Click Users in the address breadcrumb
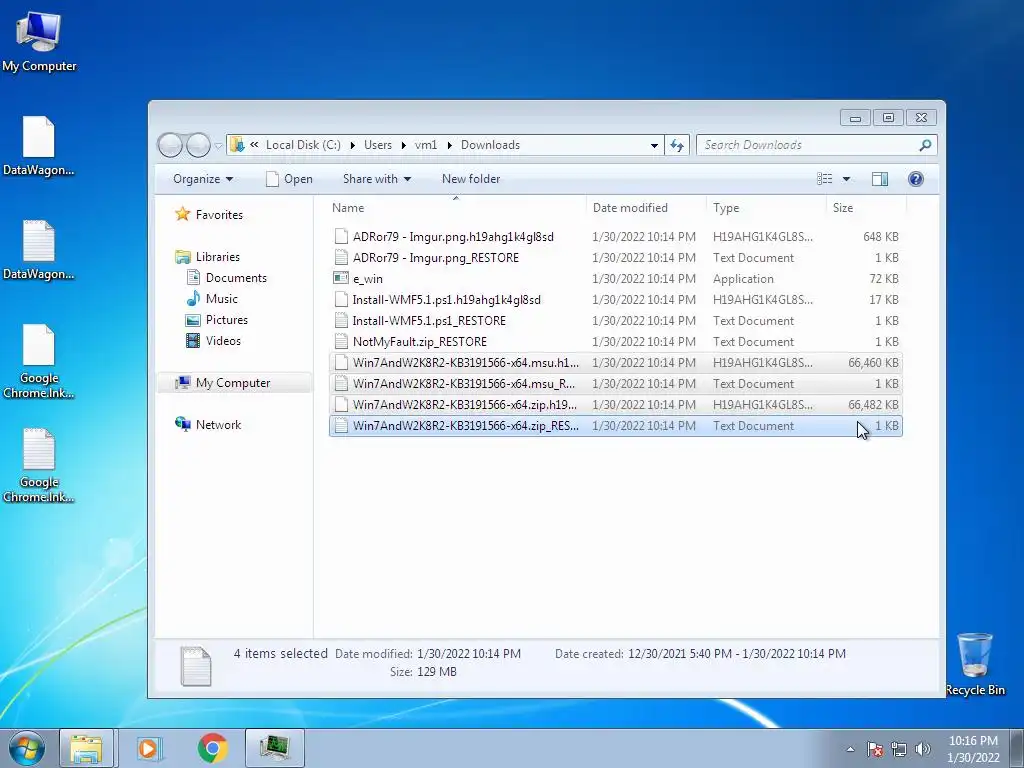 pyautogui.click(x=378, y=145)
